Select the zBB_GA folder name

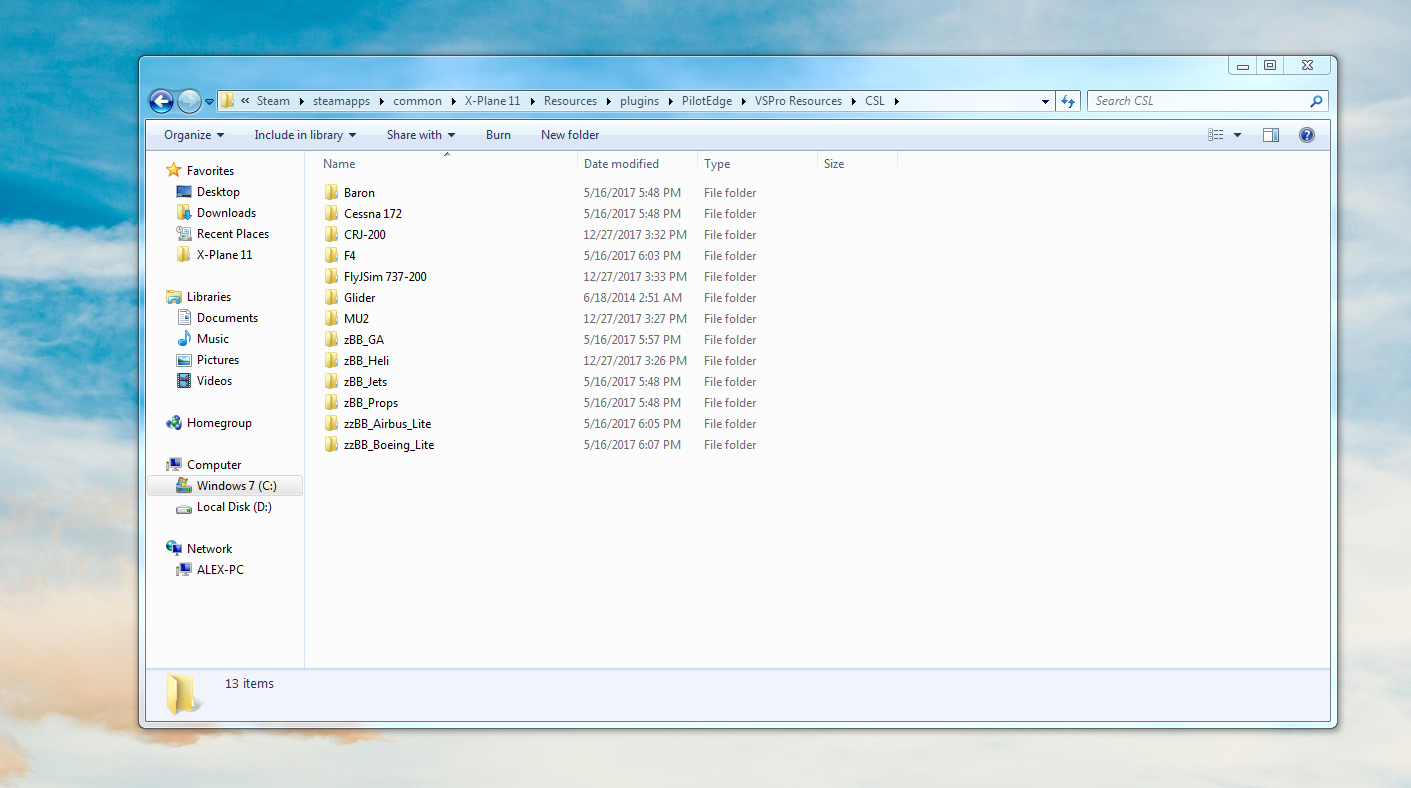click(364, 340)
